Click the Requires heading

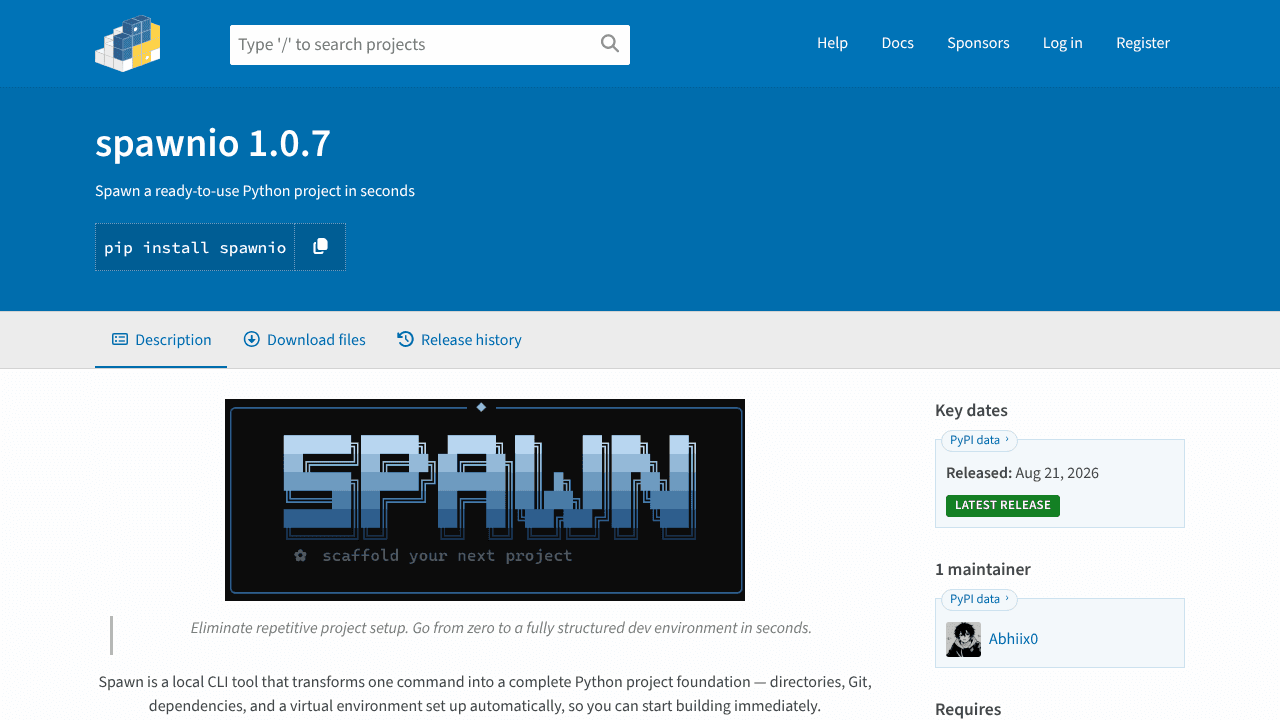(x=968, y=710)
